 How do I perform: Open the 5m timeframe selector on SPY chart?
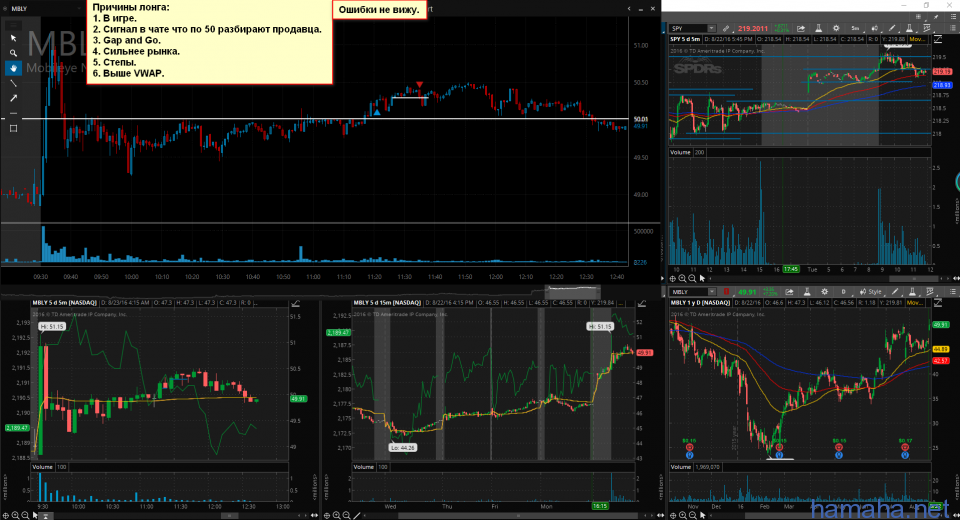pyautogui.click(x=855, y=28)
